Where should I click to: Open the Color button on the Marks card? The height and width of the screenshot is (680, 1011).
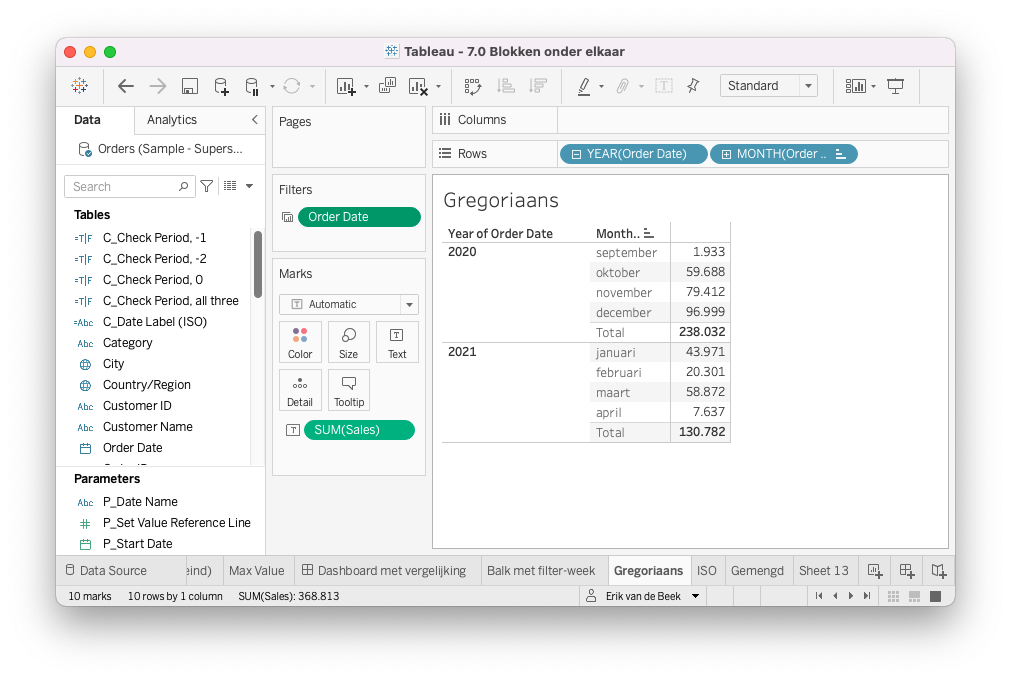[x=300, y=341]
